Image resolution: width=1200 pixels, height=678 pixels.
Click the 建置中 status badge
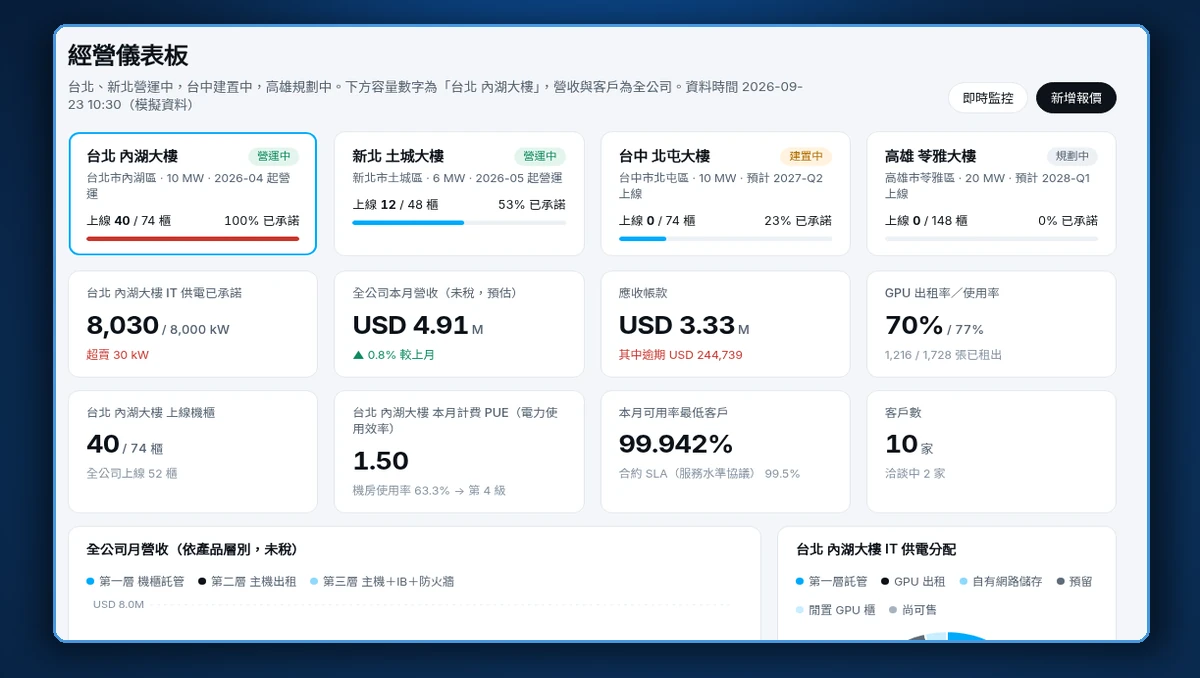pos(806,156)
